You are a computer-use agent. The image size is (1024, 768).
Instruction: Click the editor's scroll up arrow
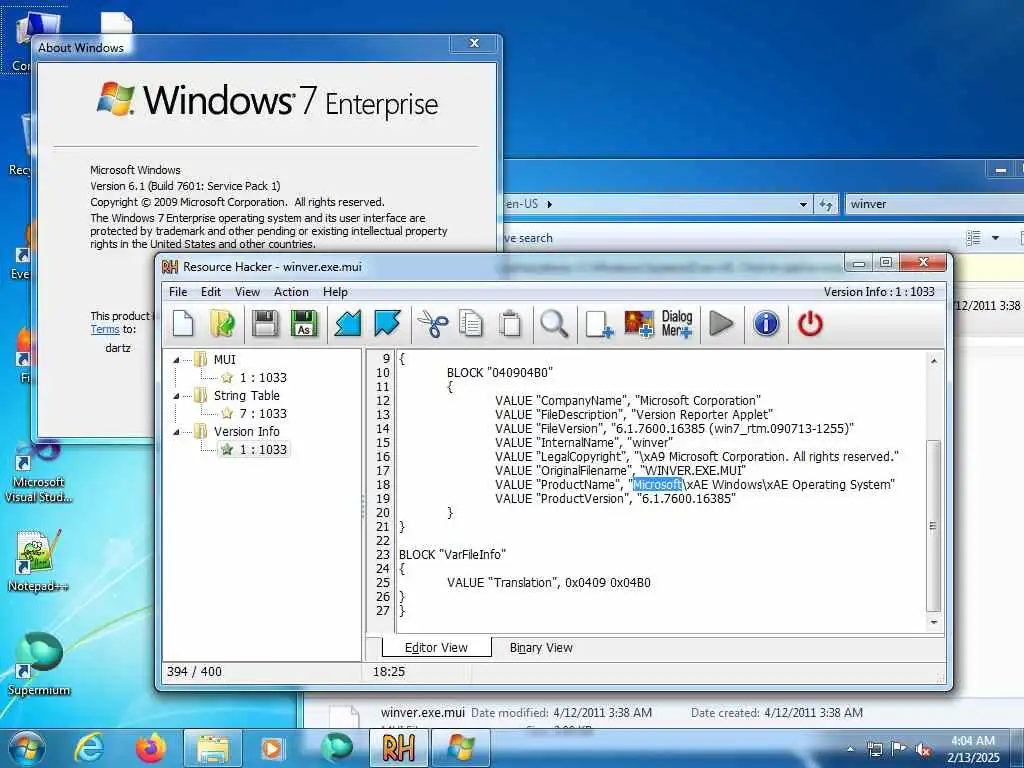[x=934, y=360]
